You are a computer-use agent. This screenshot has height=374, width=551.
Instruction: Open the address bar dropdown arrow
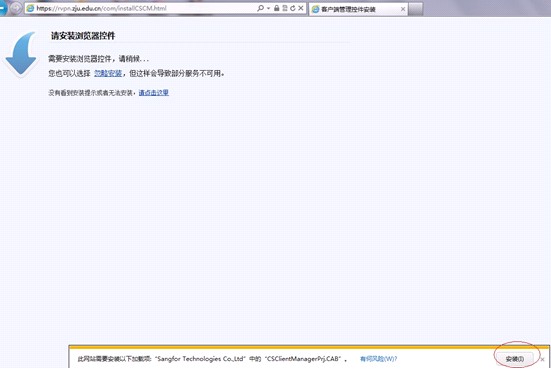268,8
